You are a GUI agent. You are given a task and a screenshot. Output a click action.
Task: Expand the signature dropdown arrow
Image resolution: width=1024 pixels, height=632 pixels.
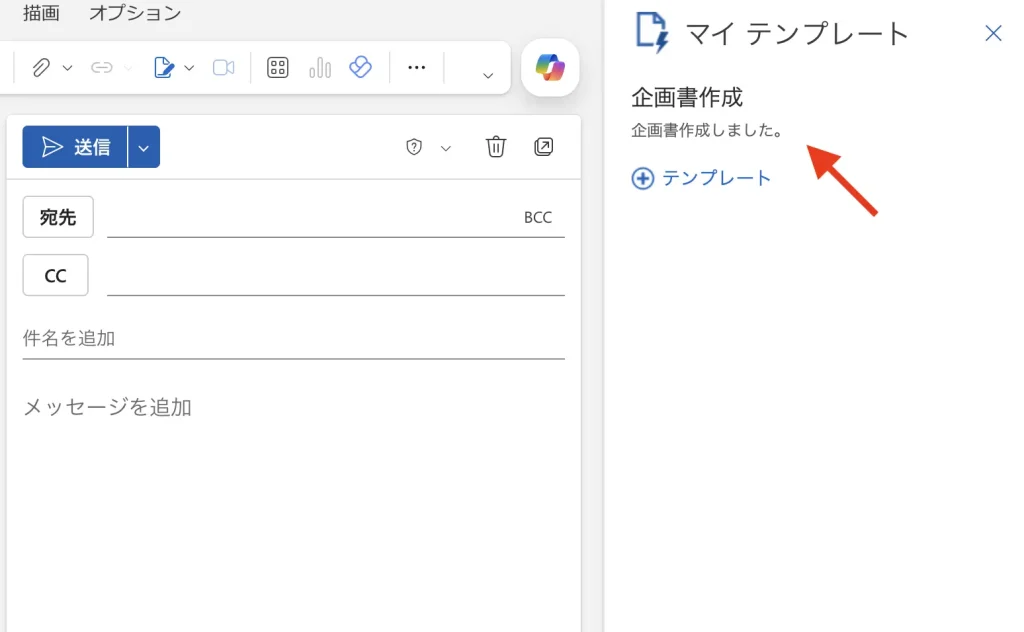(189, 68)
